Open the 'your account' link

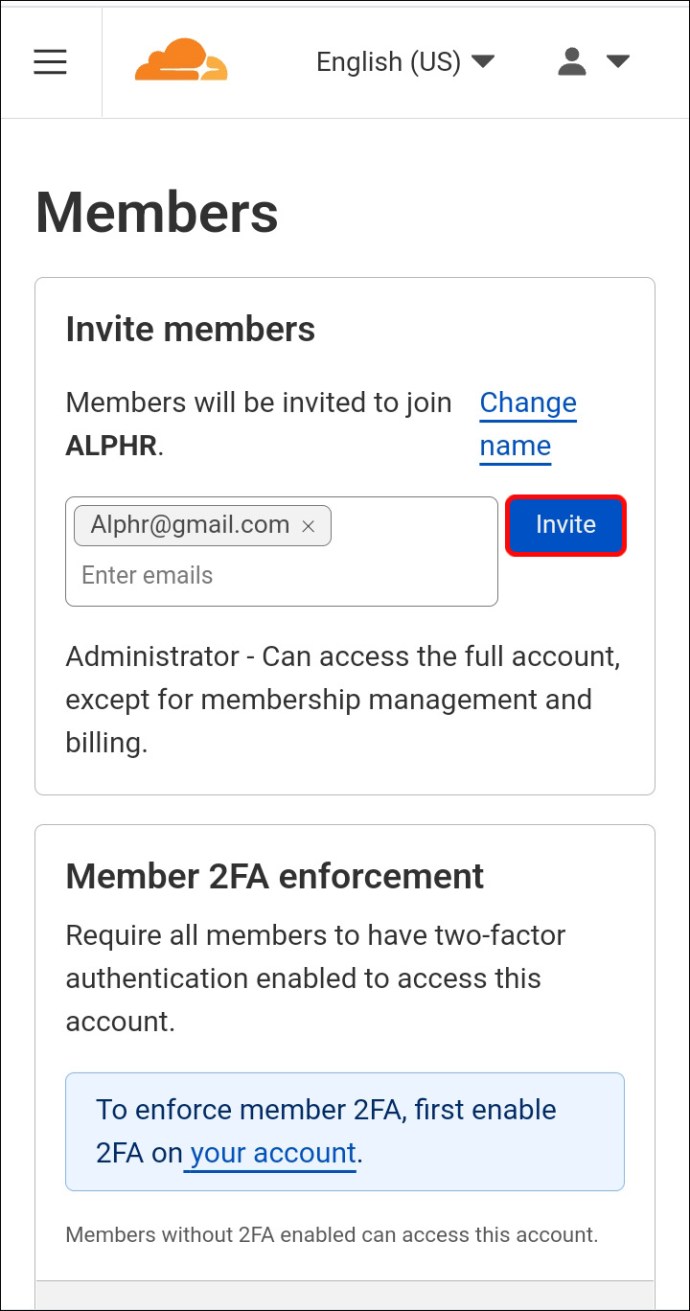(272, 1153)
